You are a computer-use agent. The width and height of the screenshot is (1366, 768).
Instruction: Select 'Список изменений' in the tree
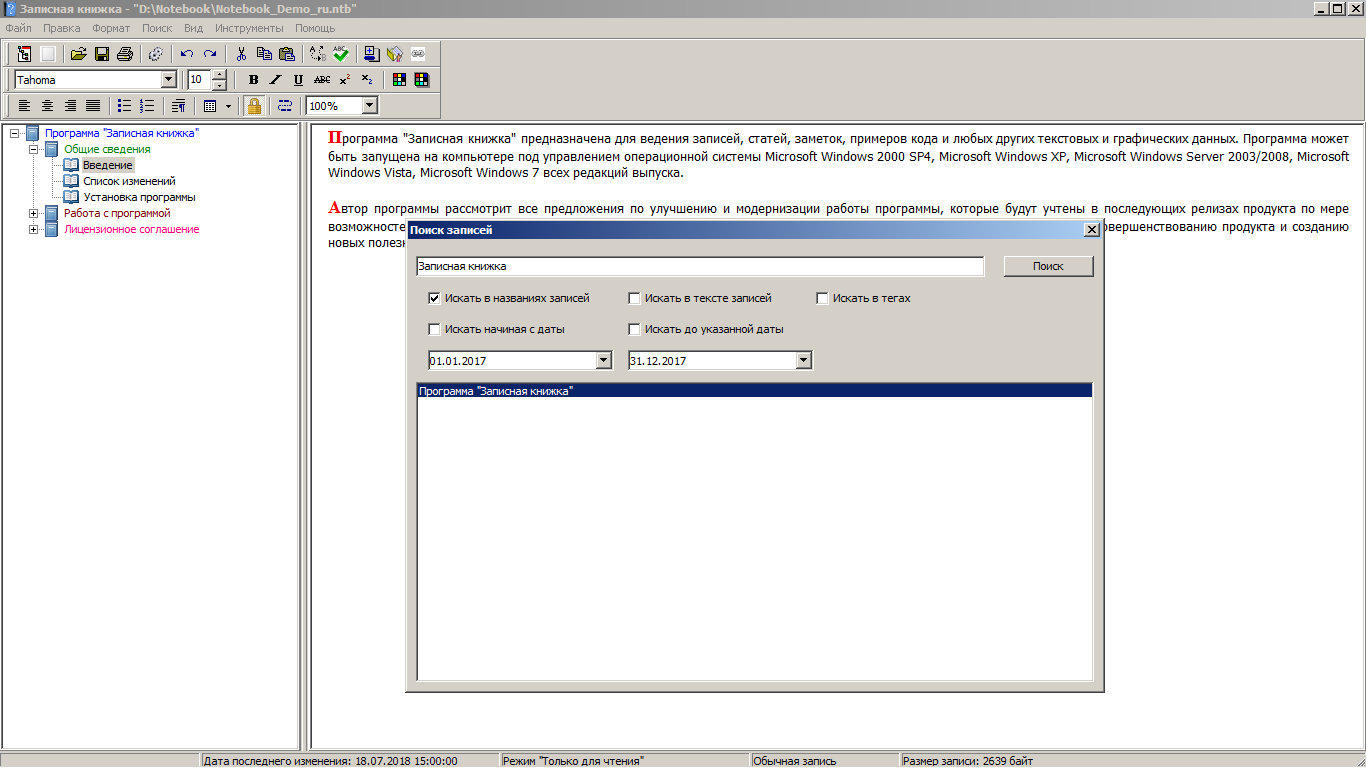click(x=129, y=181)
